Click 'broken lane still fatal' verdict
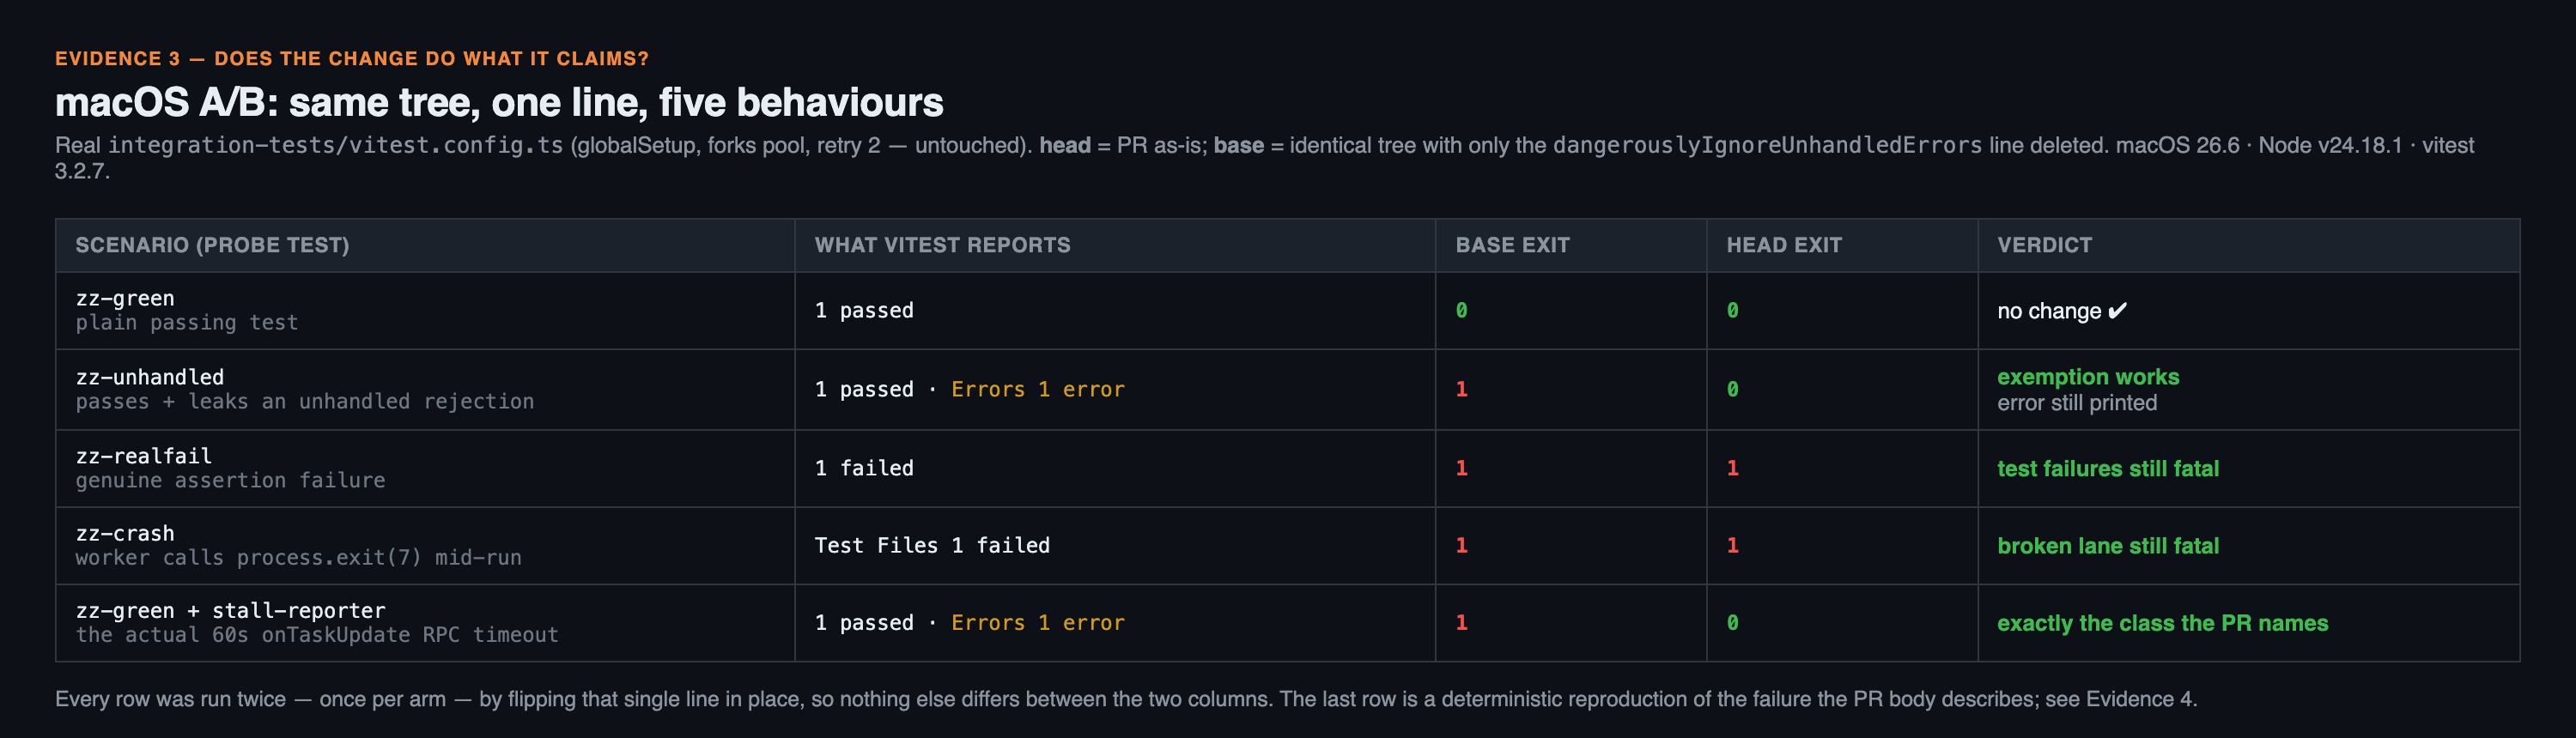The height and width of the screenshot is (738, 2576). (2107, 546)
